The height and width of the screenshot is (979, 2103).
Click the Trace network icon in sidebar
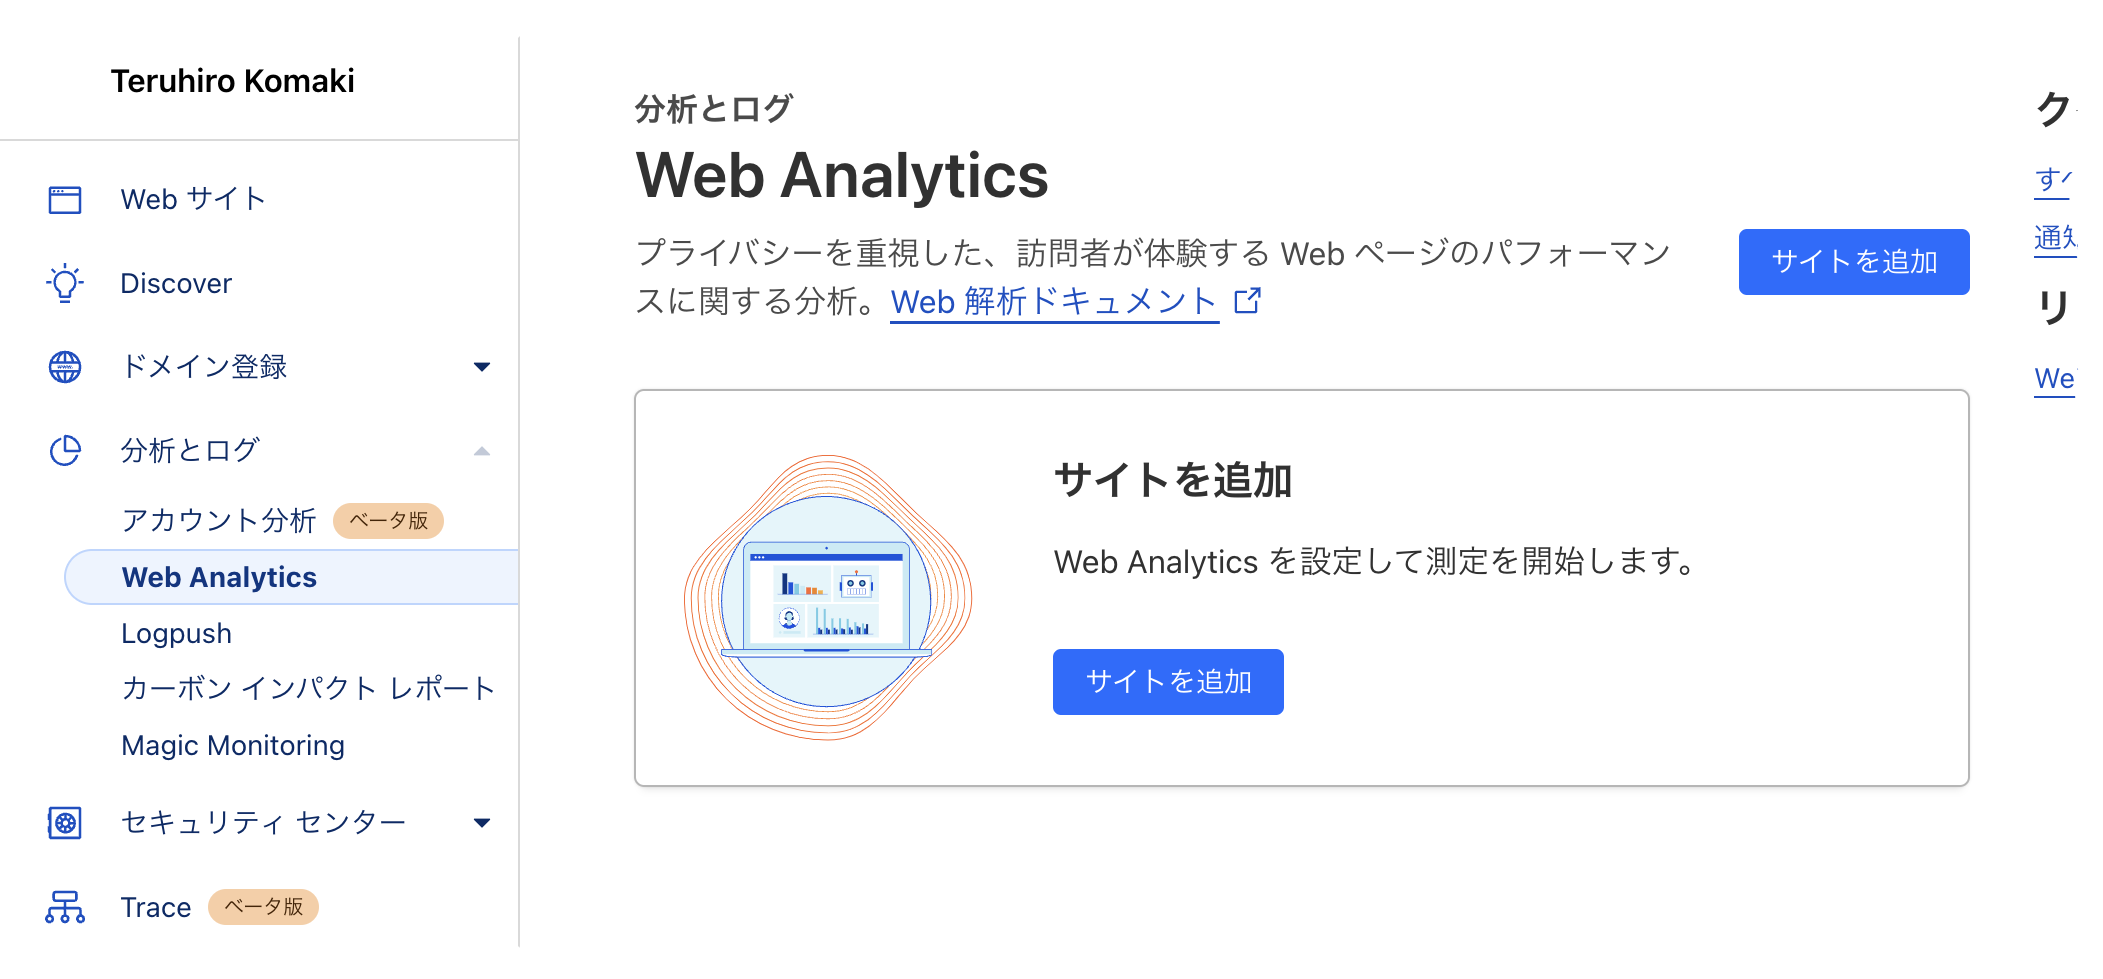[x=63, y=907]
